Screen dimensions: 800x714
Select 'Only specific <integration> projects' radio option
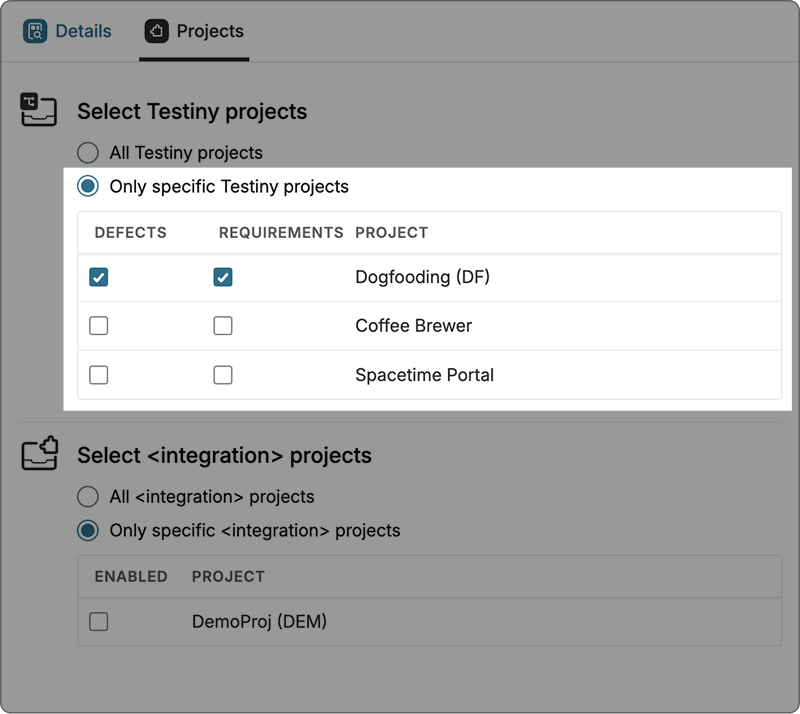pos(88,530)
